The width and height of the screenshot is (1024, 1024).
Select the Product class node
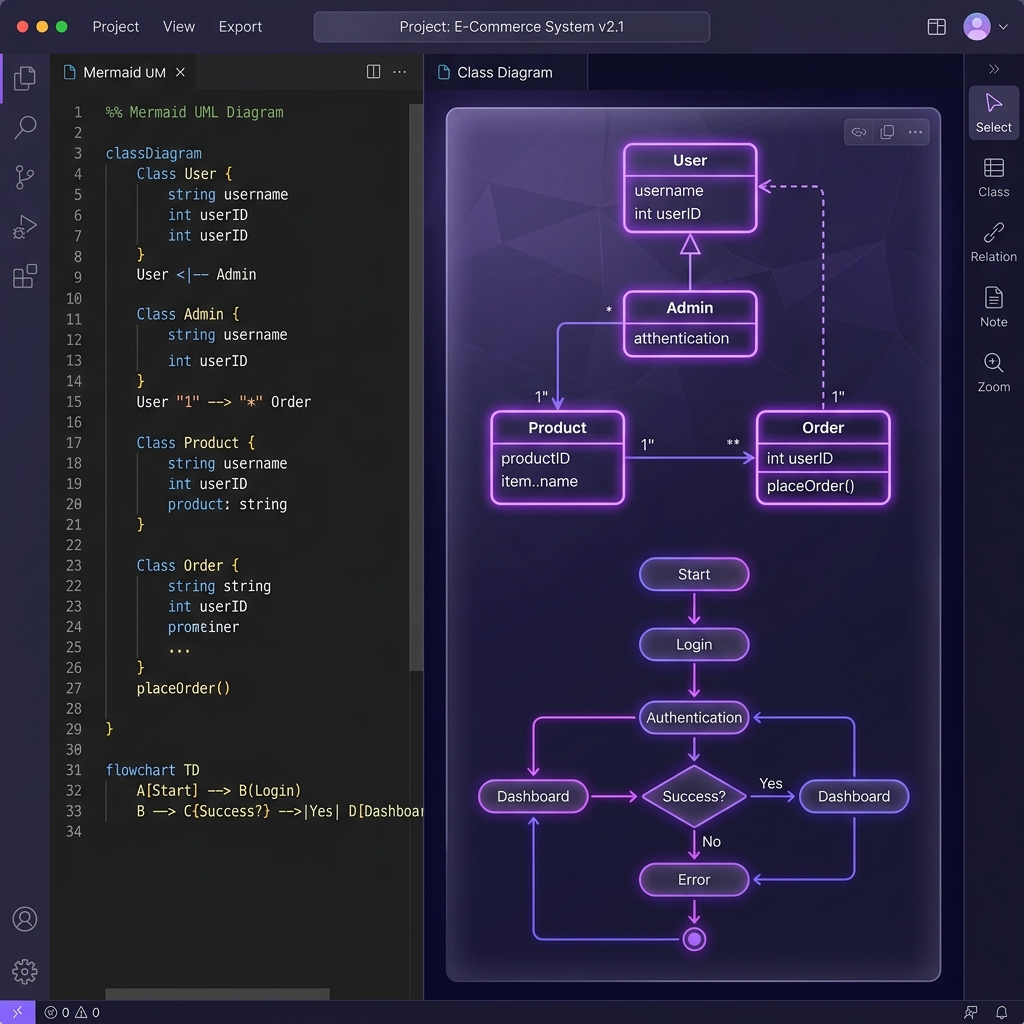coord(557,457)
